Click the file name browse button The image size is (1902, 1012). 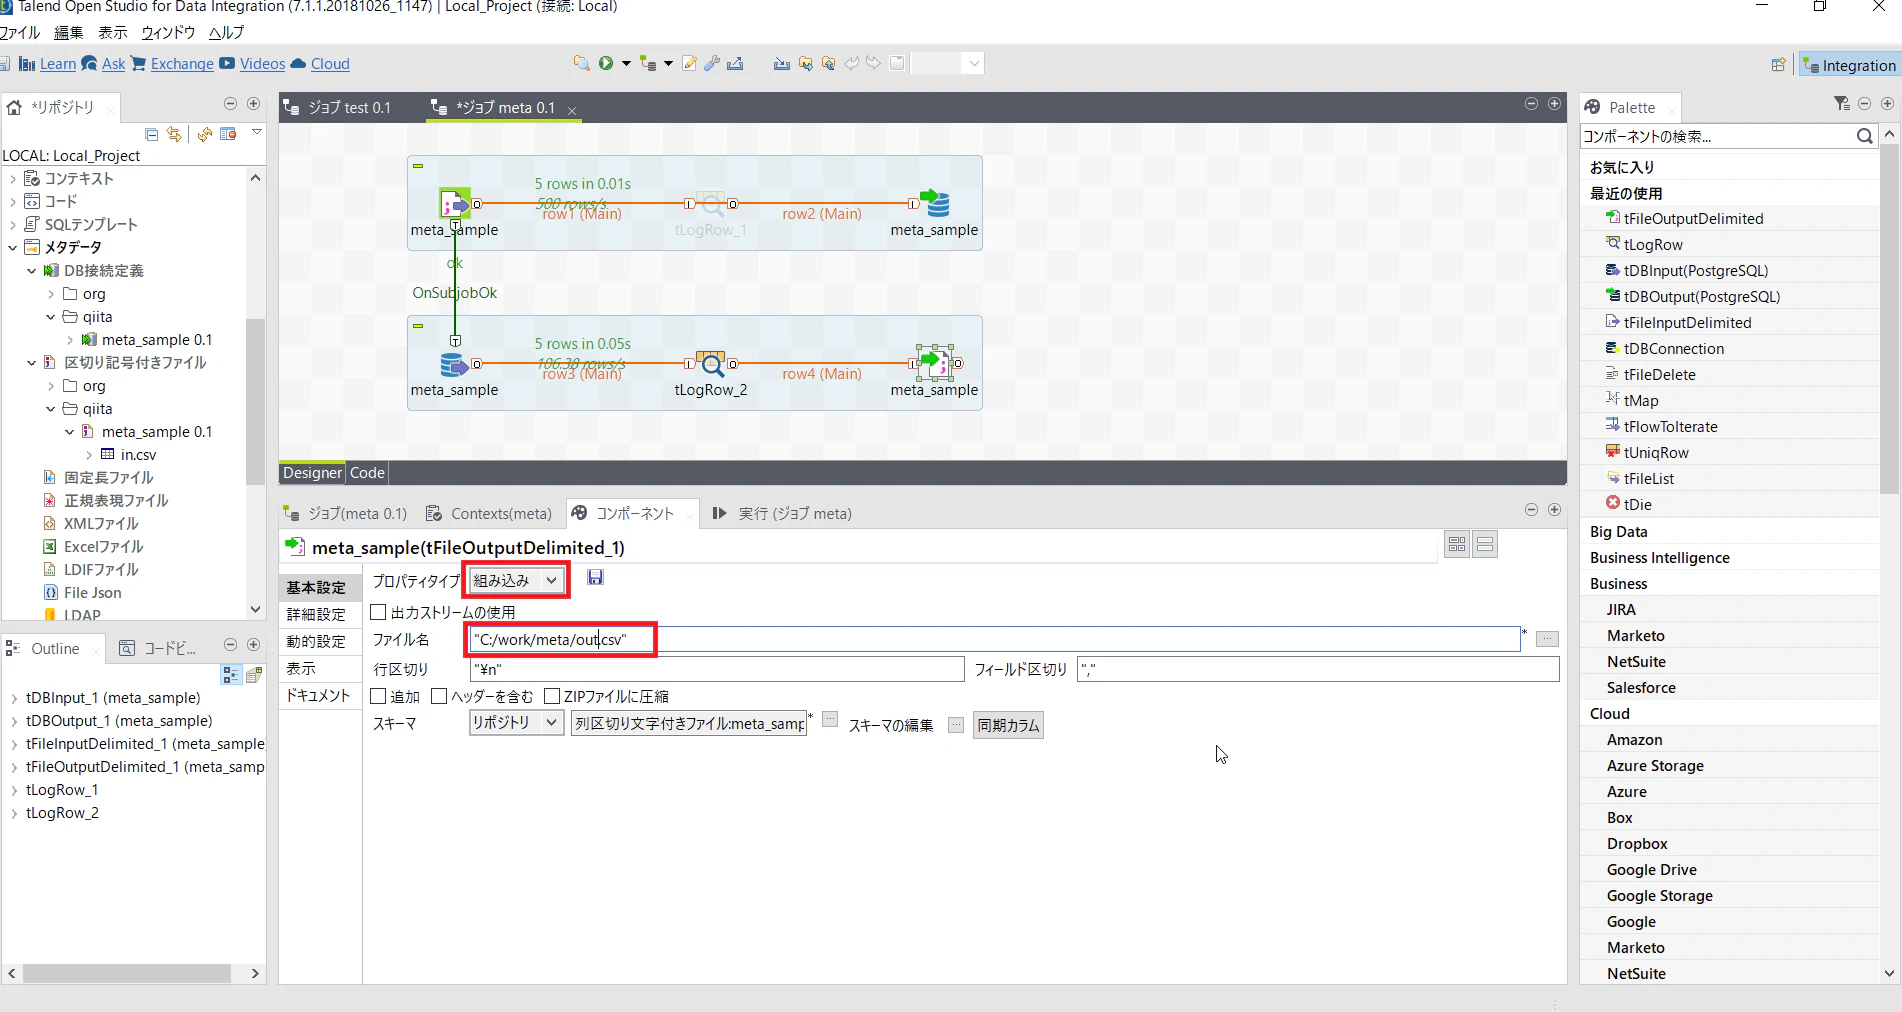click(1547, 639)
